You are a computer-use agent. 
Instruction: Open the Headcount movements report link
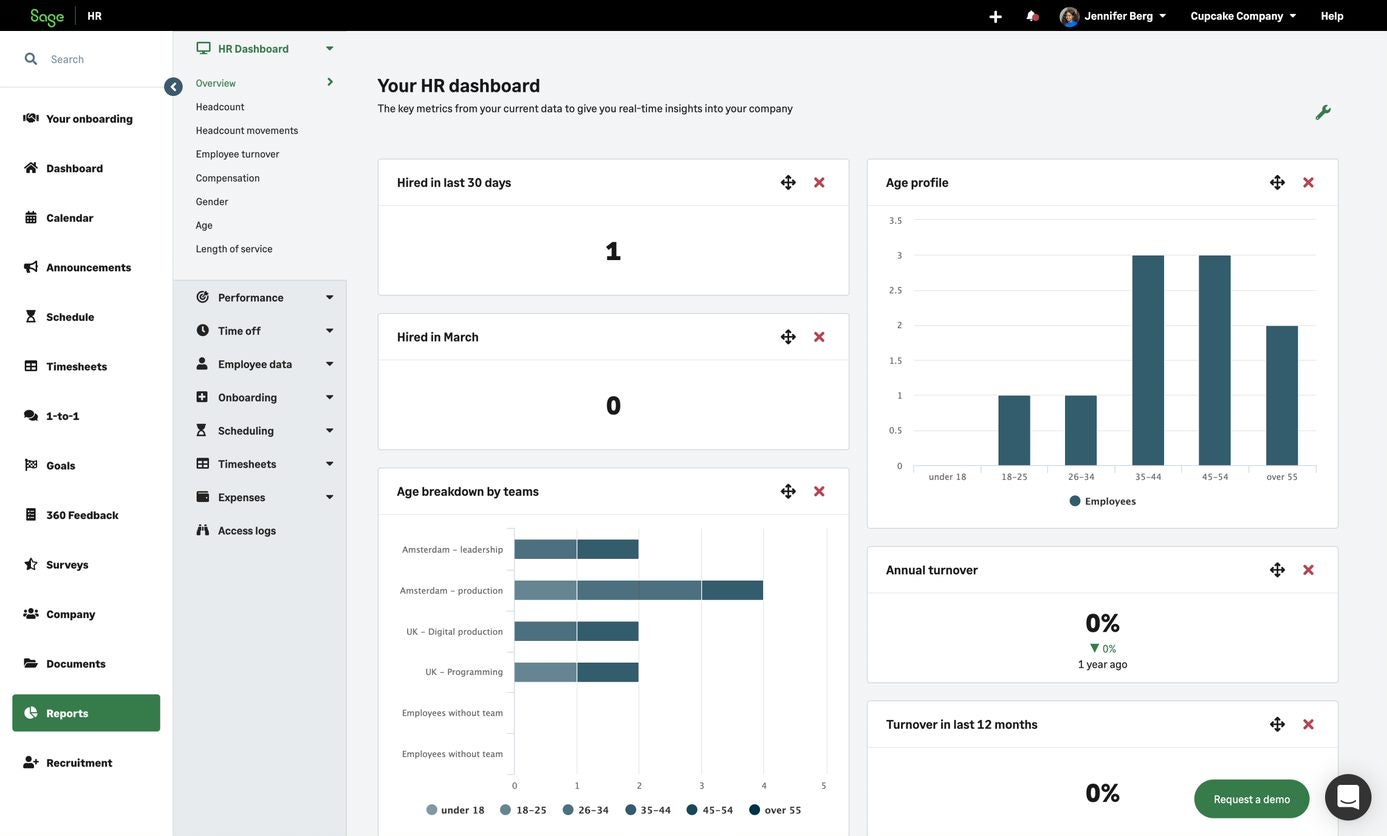[x=247, y=131]
